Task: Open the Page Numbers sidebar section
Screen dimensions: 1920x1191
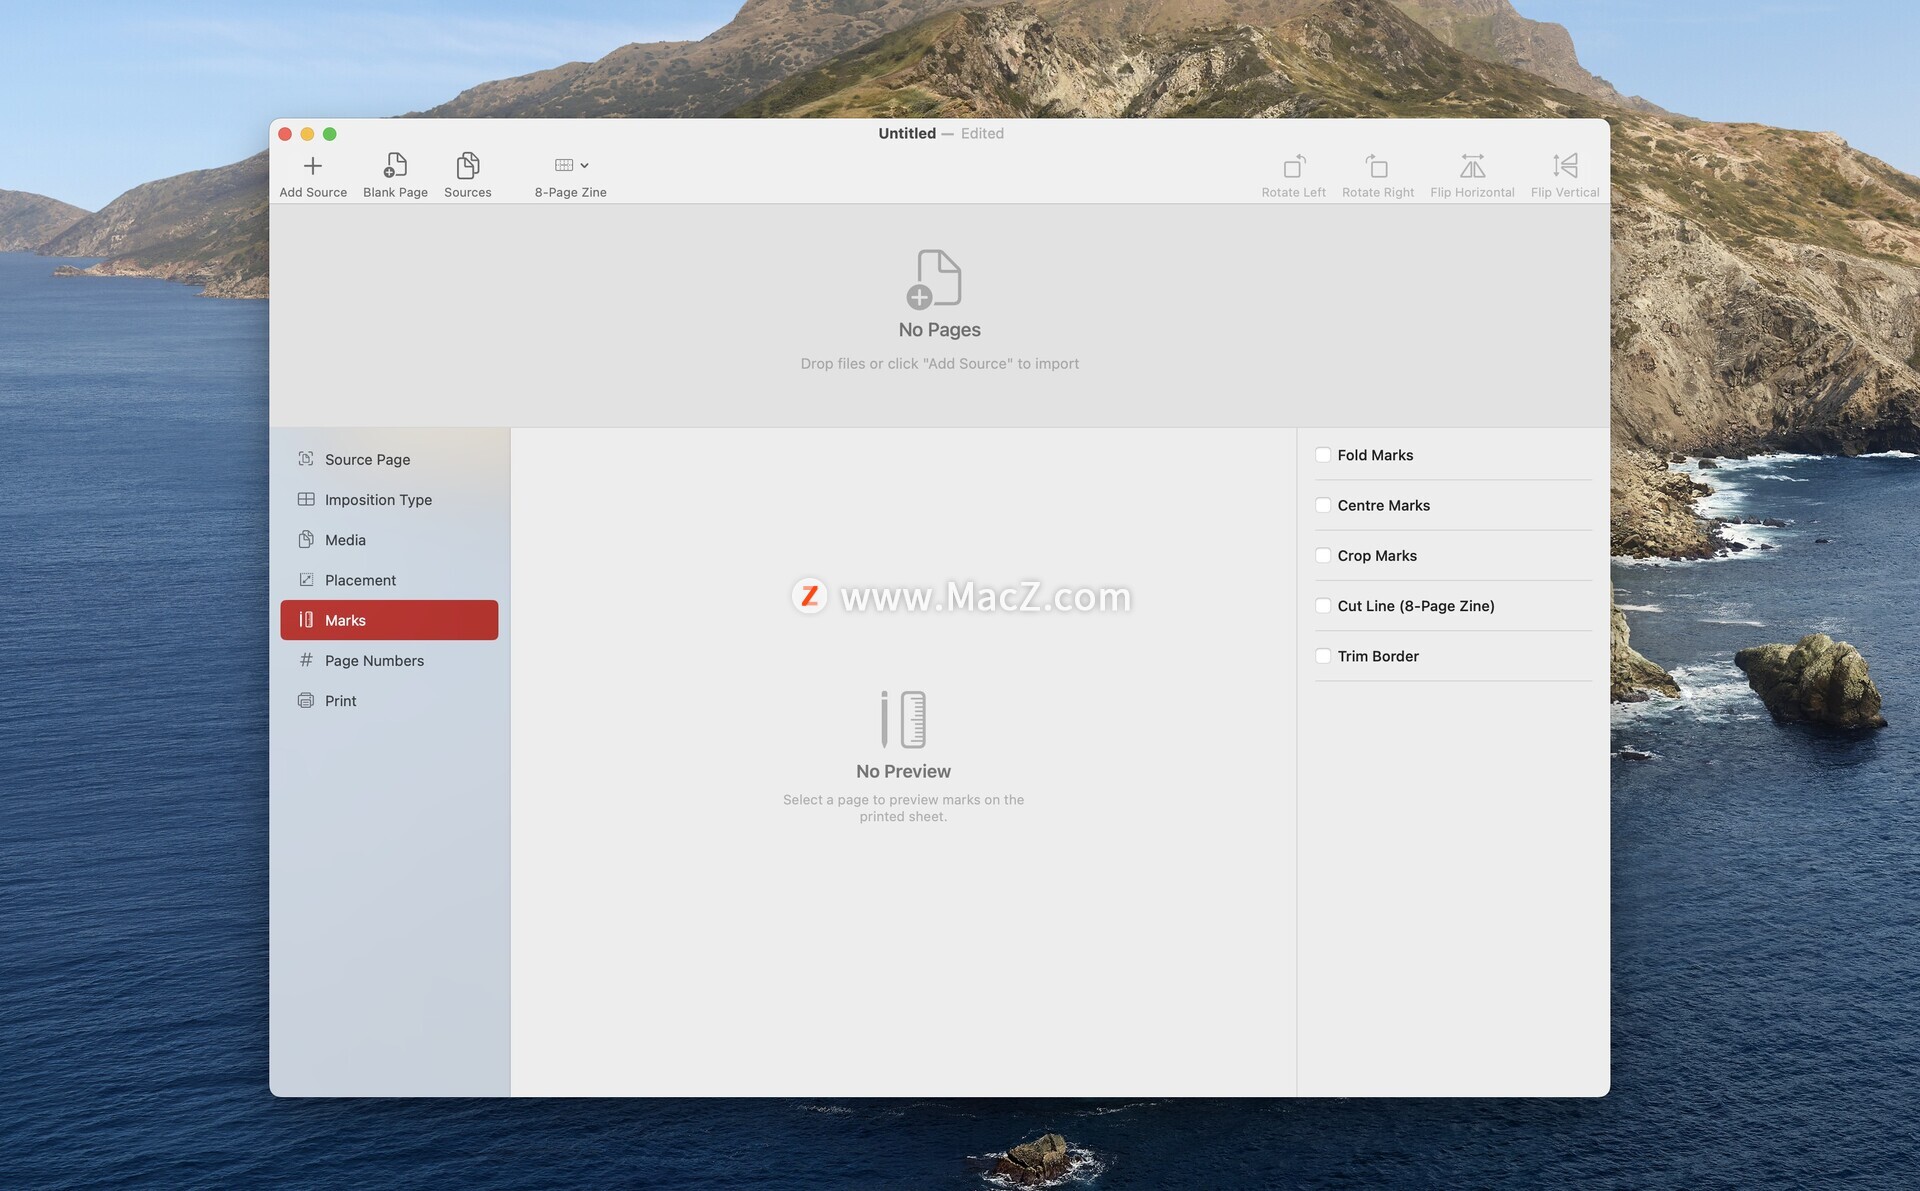Action: pos(374,661)
